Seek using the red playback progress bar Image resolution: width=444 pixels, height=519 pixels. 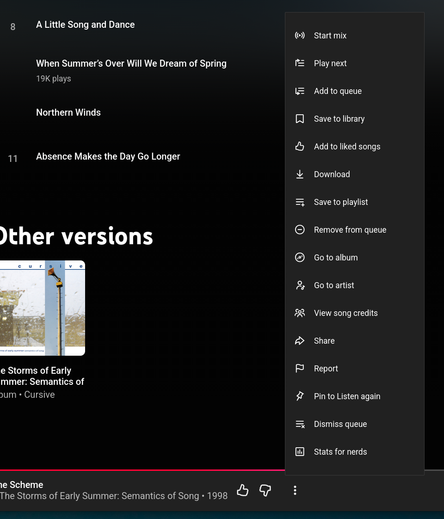point(142,470)
